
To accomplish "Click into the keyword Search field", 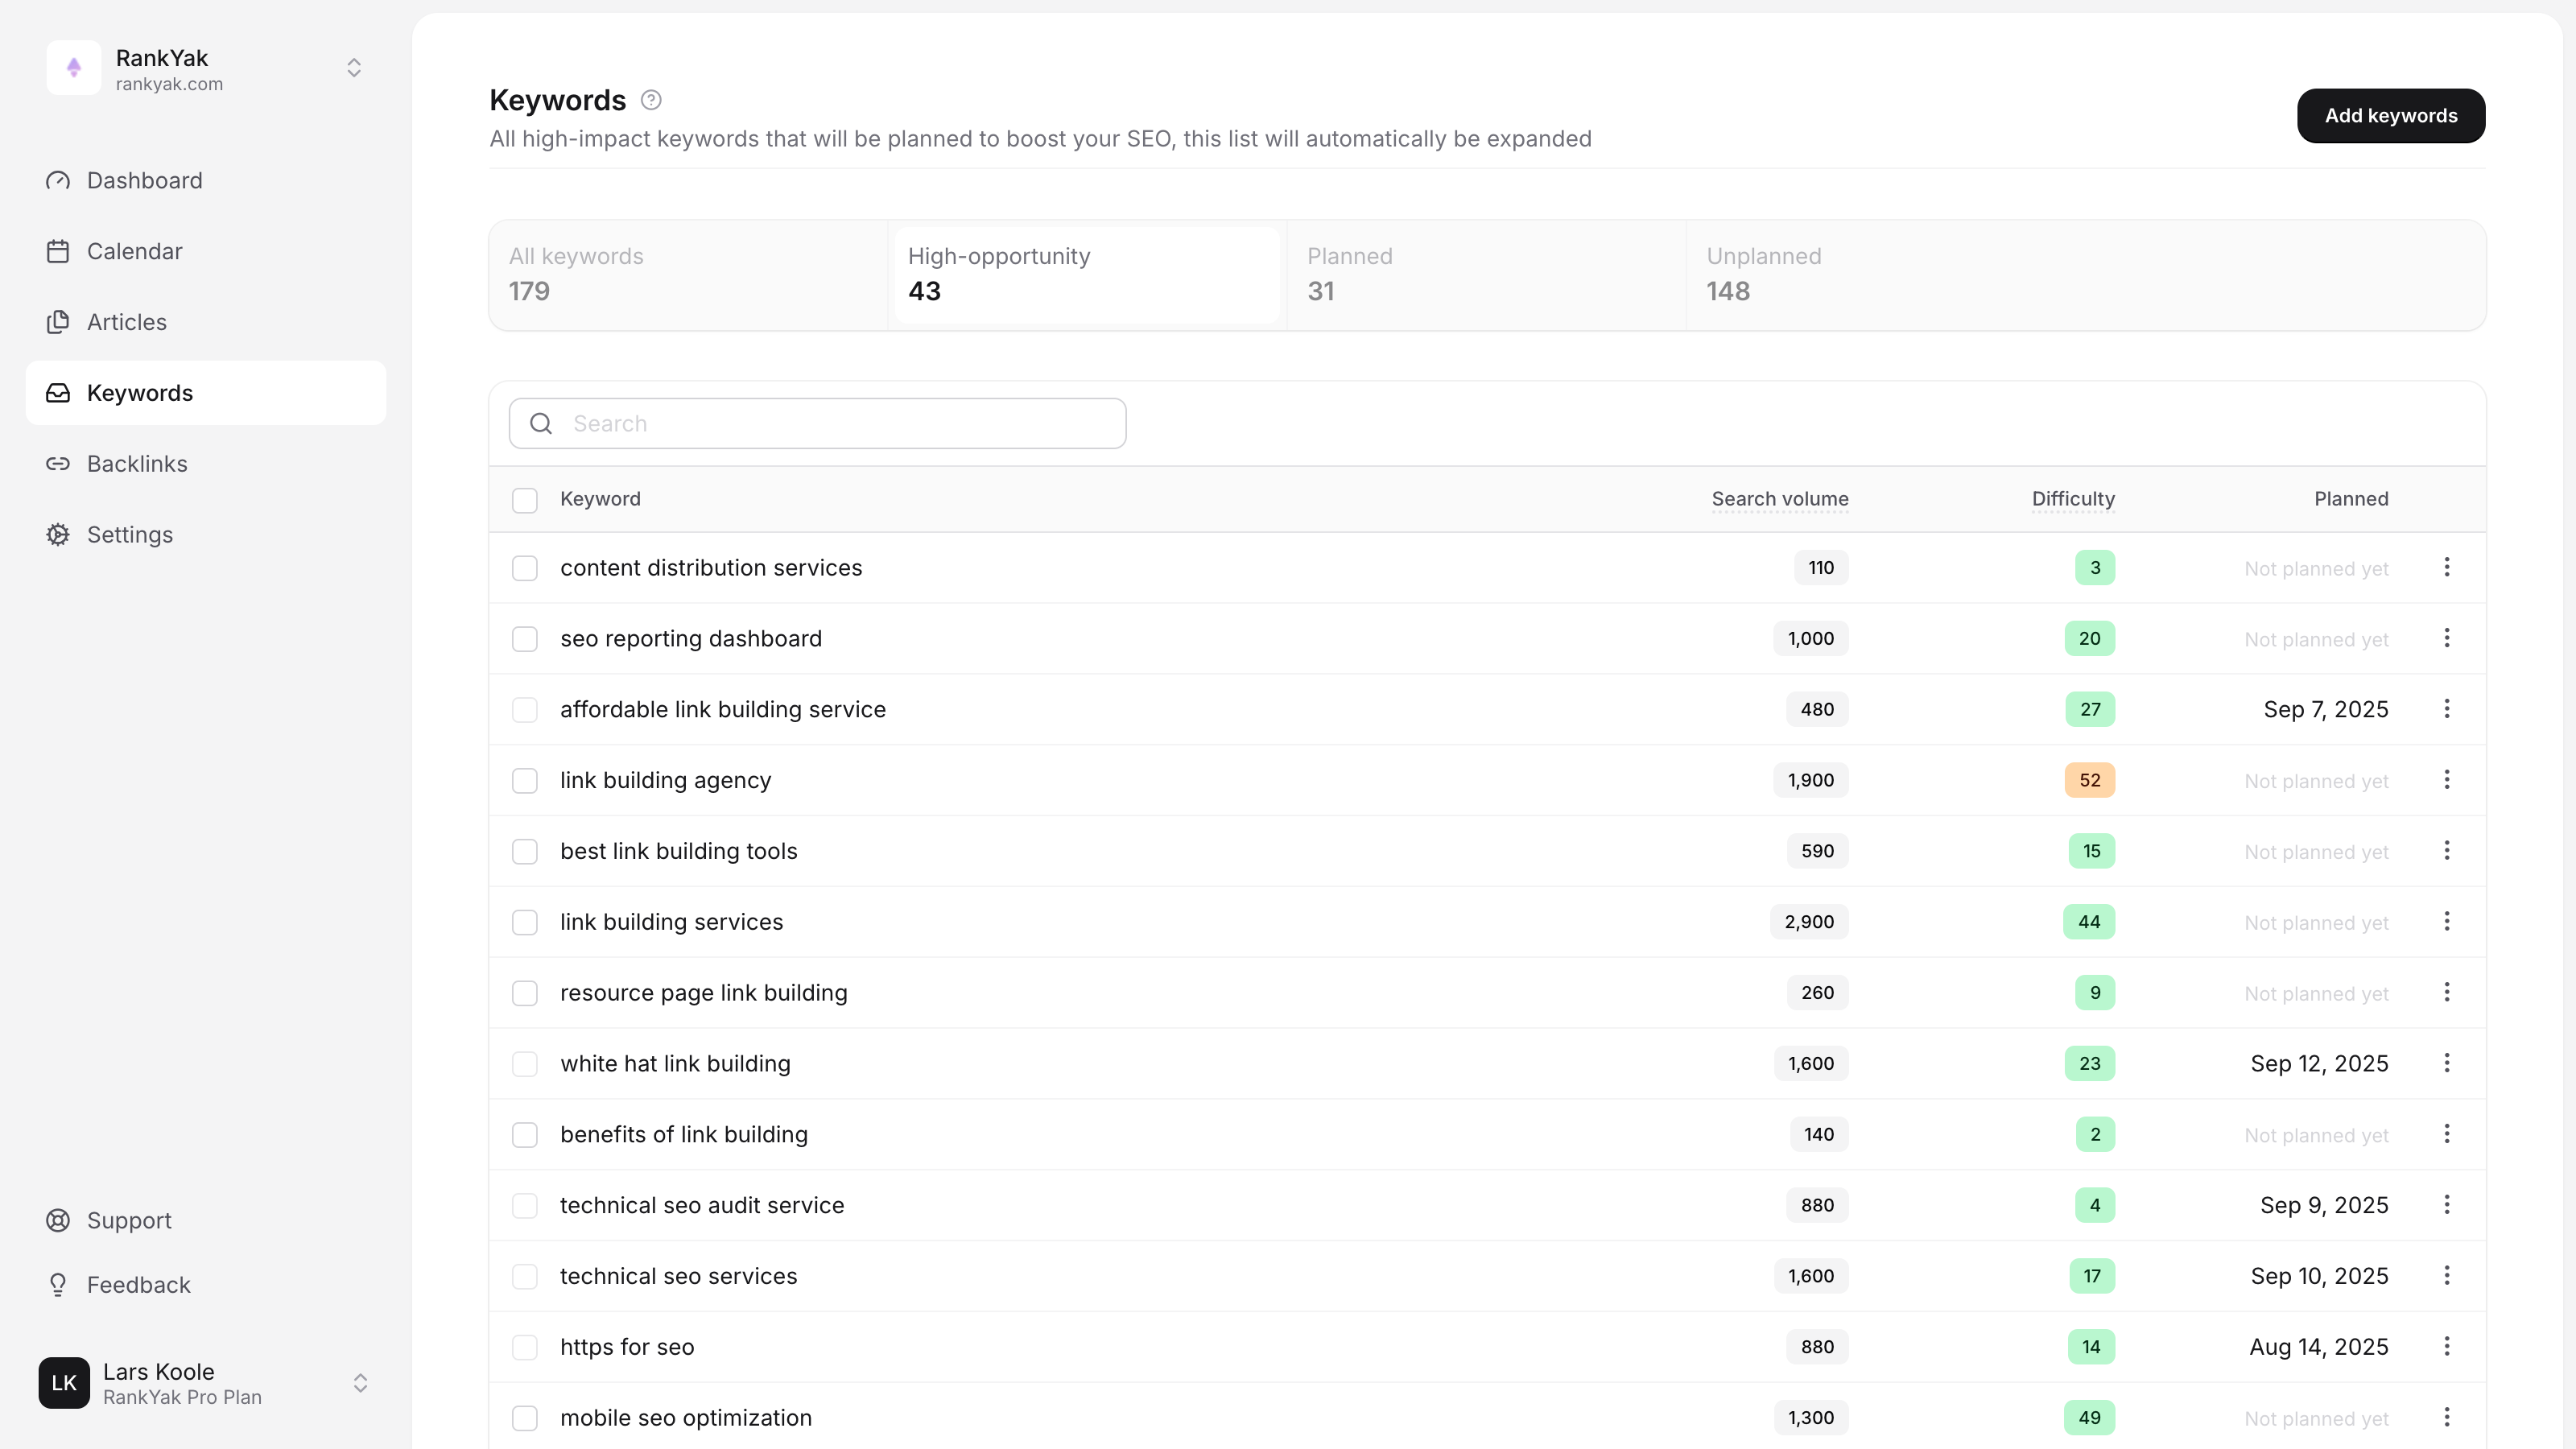I will 840,424.
